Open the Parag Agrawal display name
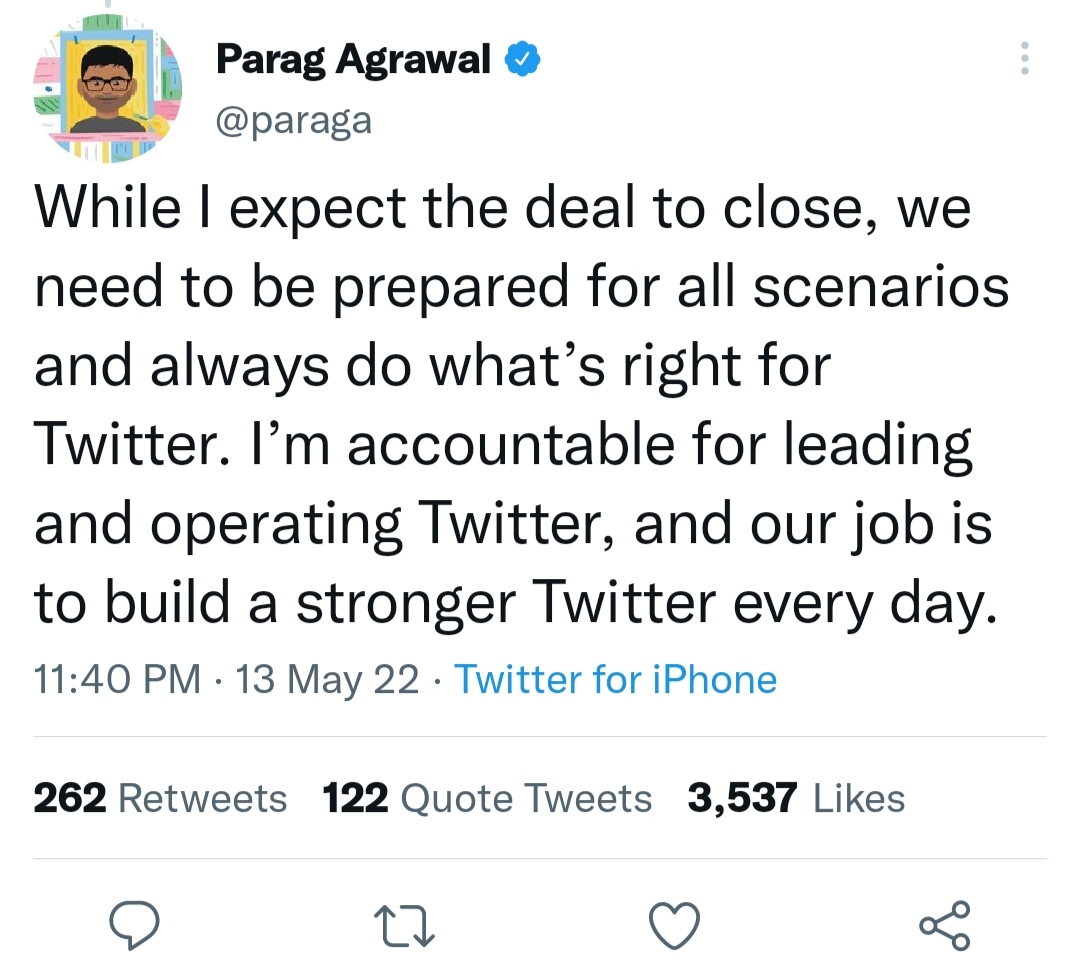This screenshot has width=1080, height=979. click(x=354, y=61)
